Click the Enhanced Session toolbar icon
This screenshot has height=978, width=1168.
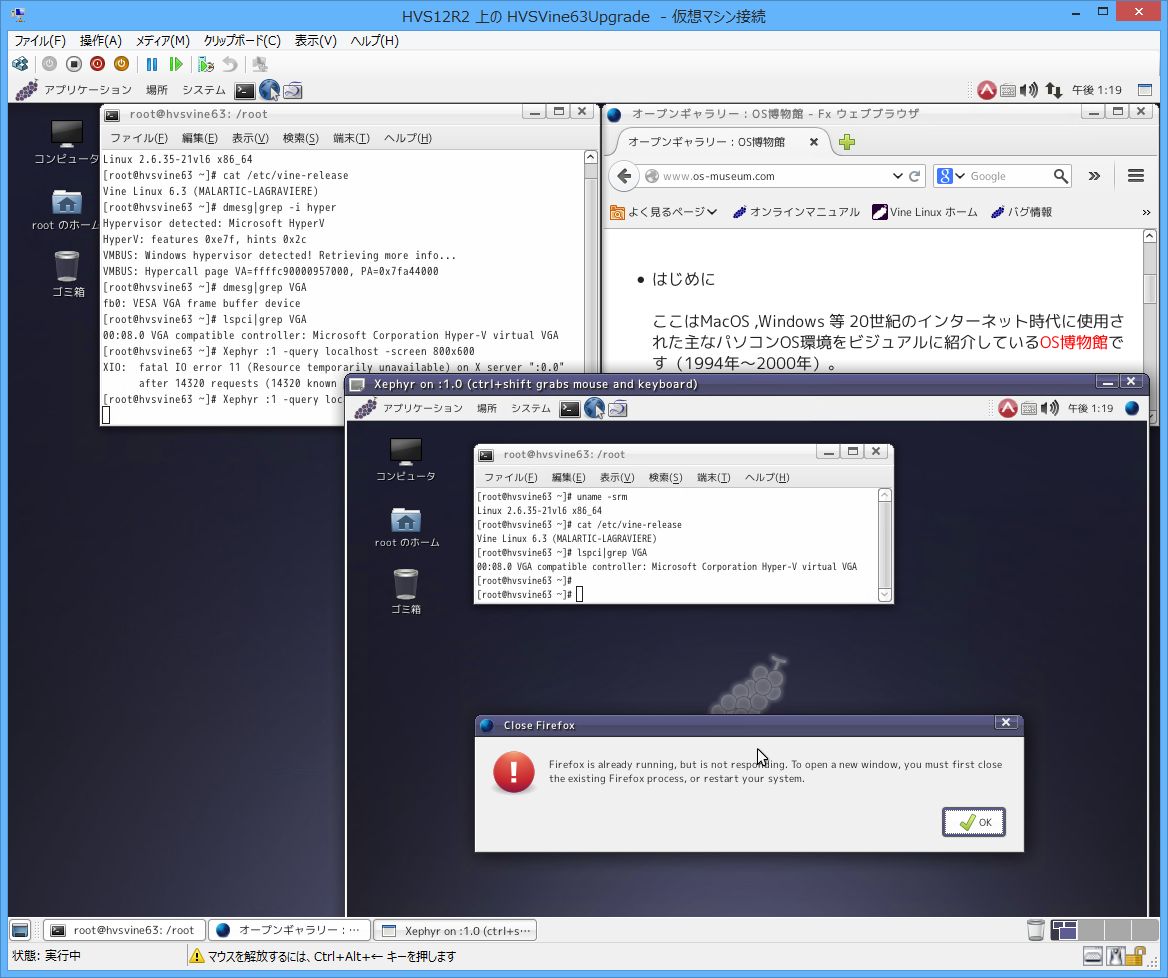(259, 64)
